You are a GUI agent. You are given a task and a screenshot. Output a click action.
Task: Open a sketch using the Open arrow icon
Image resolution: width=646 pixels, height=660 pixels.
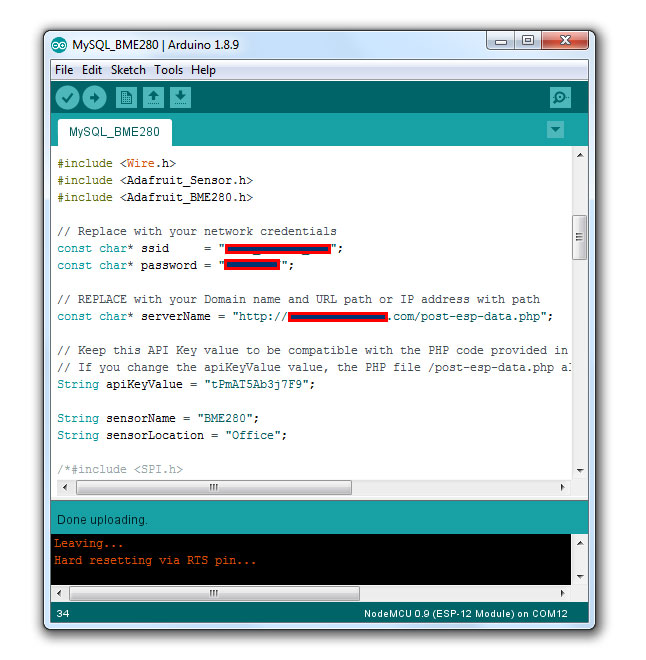pyautogui.click(x=153, y=98)
